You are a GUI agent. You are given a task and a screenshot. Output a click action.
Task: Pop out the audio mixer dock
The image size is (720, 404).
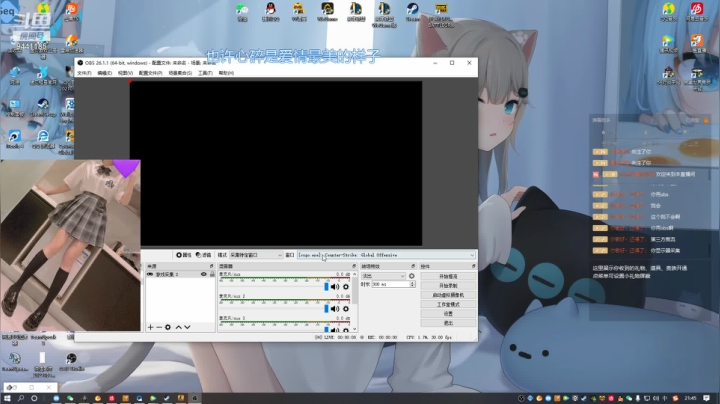(x=354, y=266)
